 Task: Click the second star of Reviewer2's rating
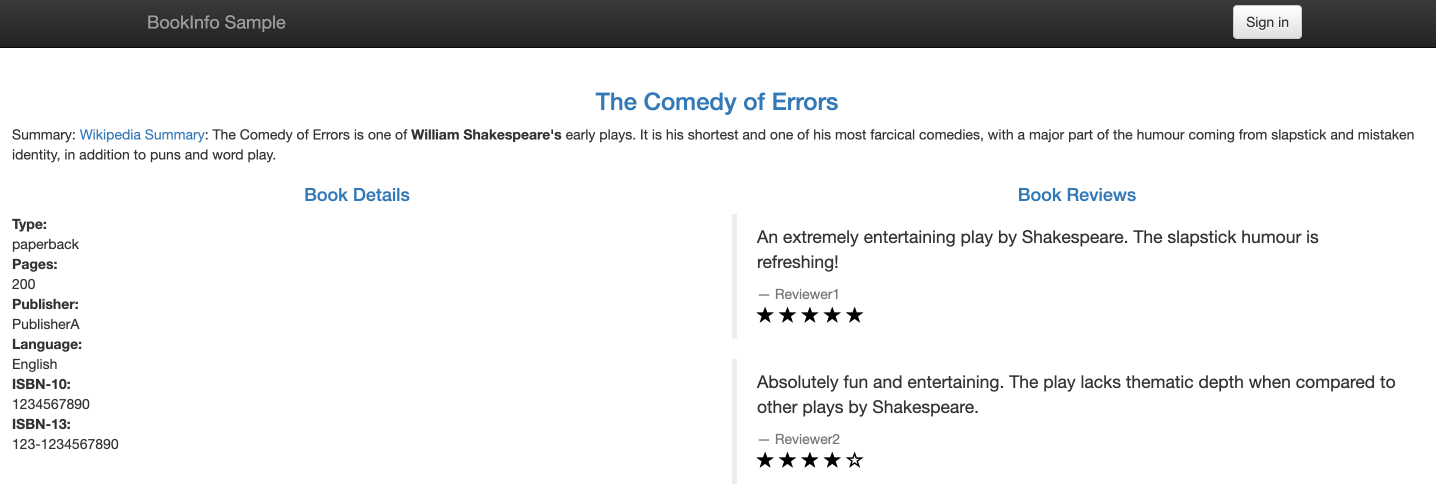[788, 461]
